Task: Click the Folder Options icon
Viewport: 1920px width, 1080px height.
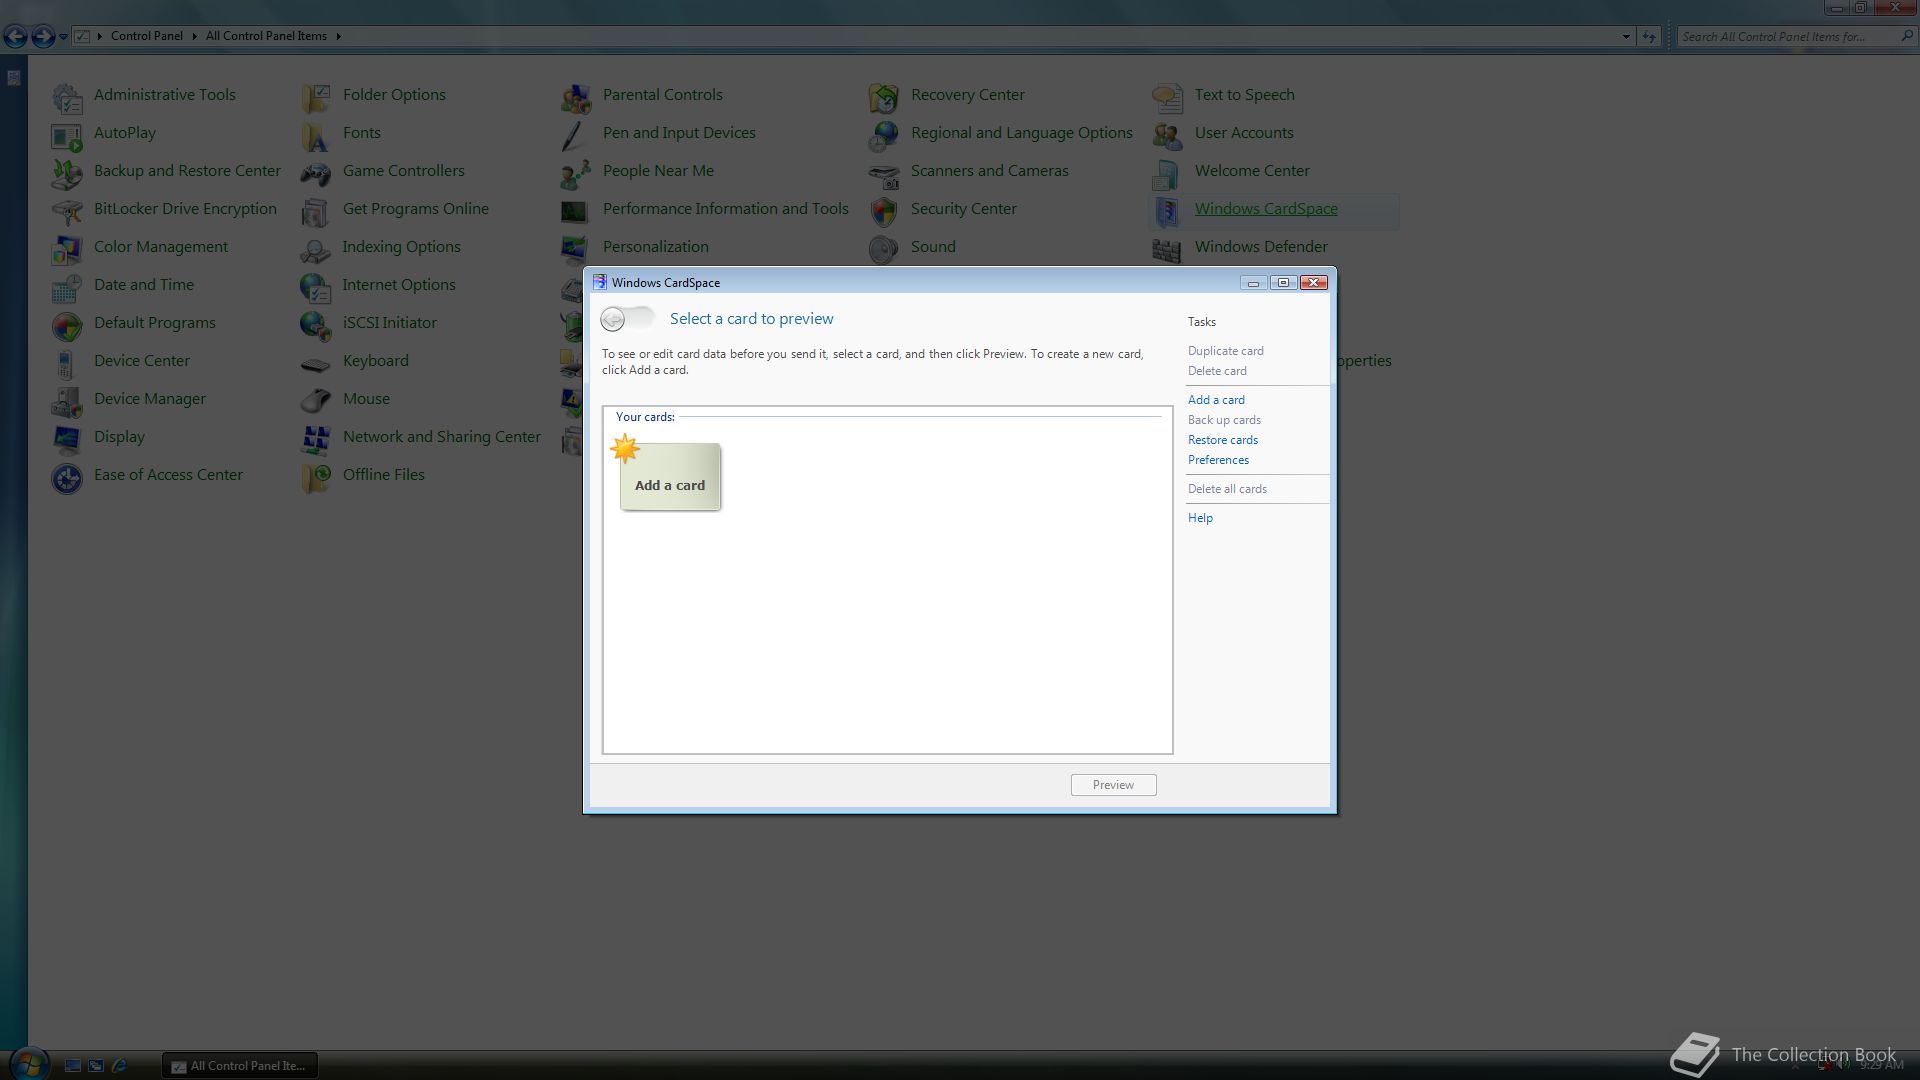Action: [316, 97]
